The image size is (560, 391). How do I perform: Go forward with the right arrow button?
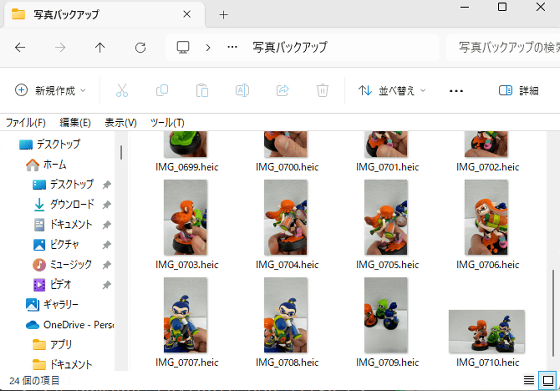tap(60, 47)
